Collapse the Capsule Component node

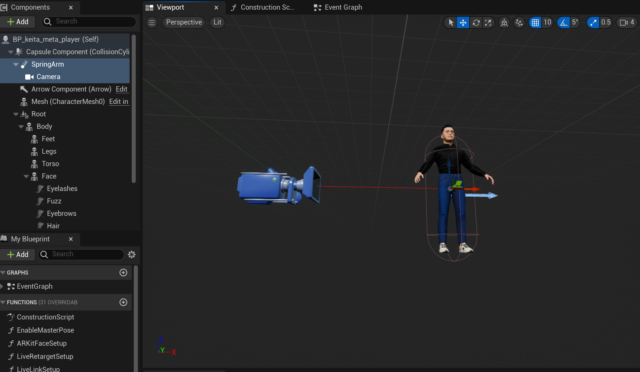(11, 52)
